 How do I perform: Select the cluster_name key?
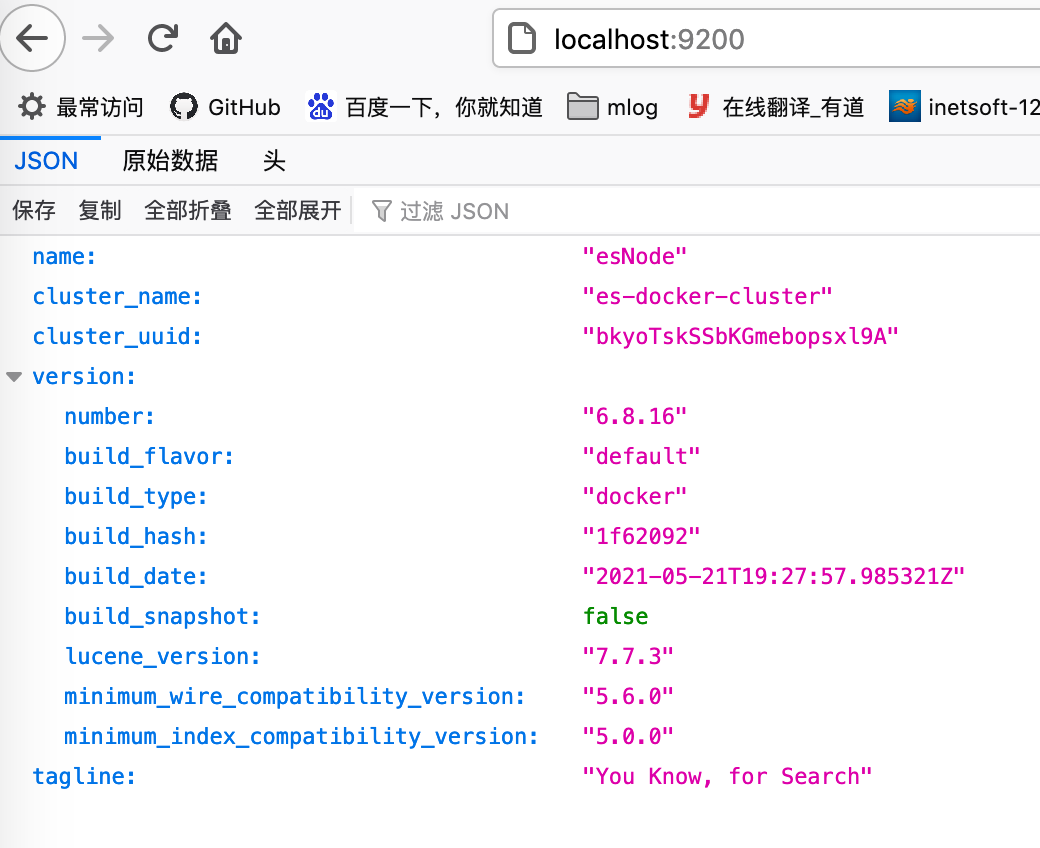tap(117, 296)
